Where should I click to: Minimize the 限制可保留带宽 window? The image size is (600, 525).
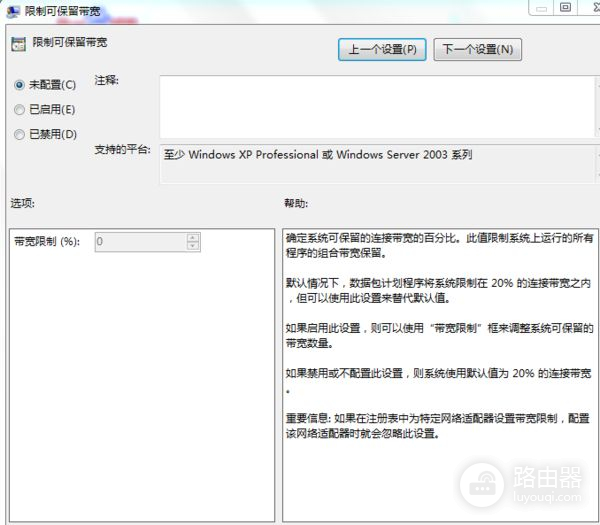541,8
